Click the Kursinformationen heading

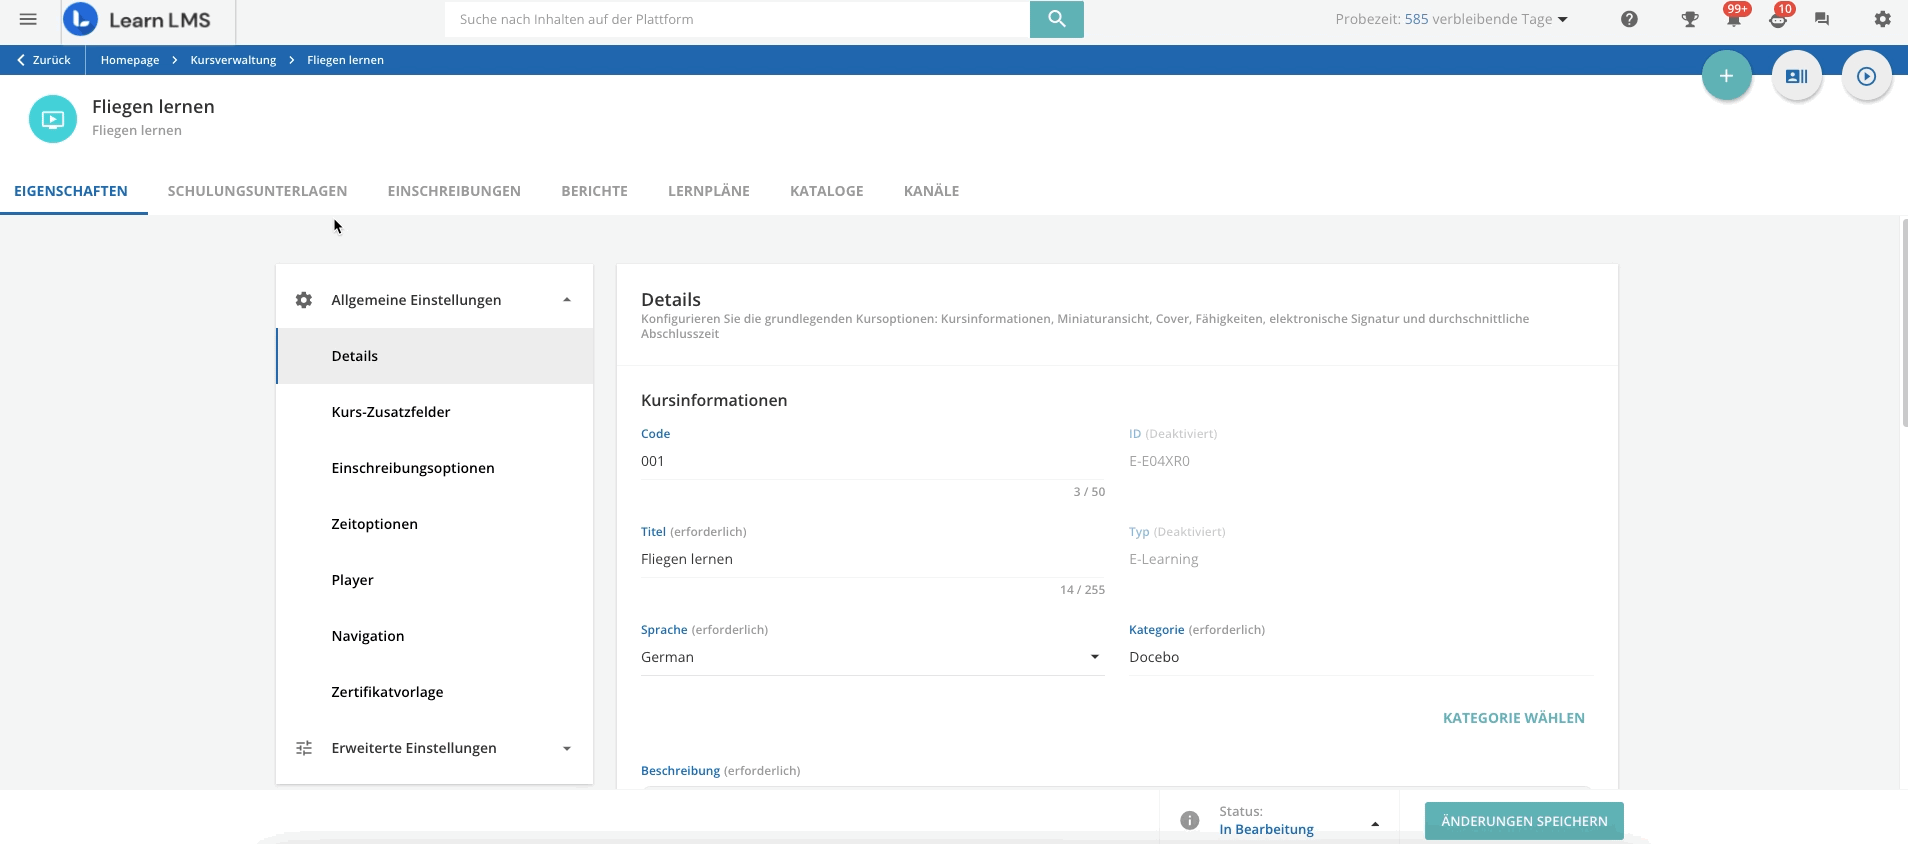[x=714, y=400]
